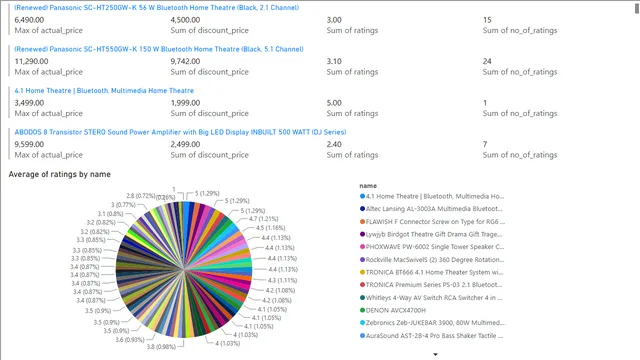Click the 3.10 ratings value
The height and width of the screenshot is (360, 640).
[x=334, y=61]
